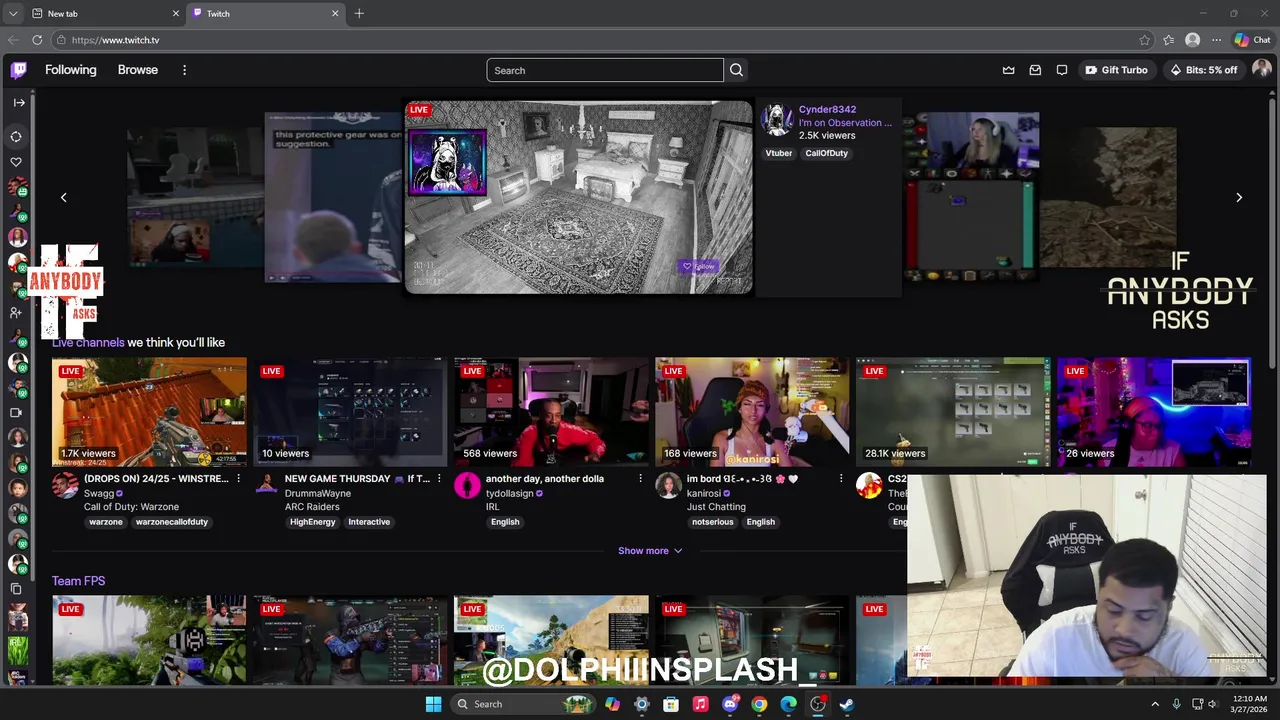Open options for Swagg stream card
The width and height of the screenshot is (1280, 720).
click(238, 479)
